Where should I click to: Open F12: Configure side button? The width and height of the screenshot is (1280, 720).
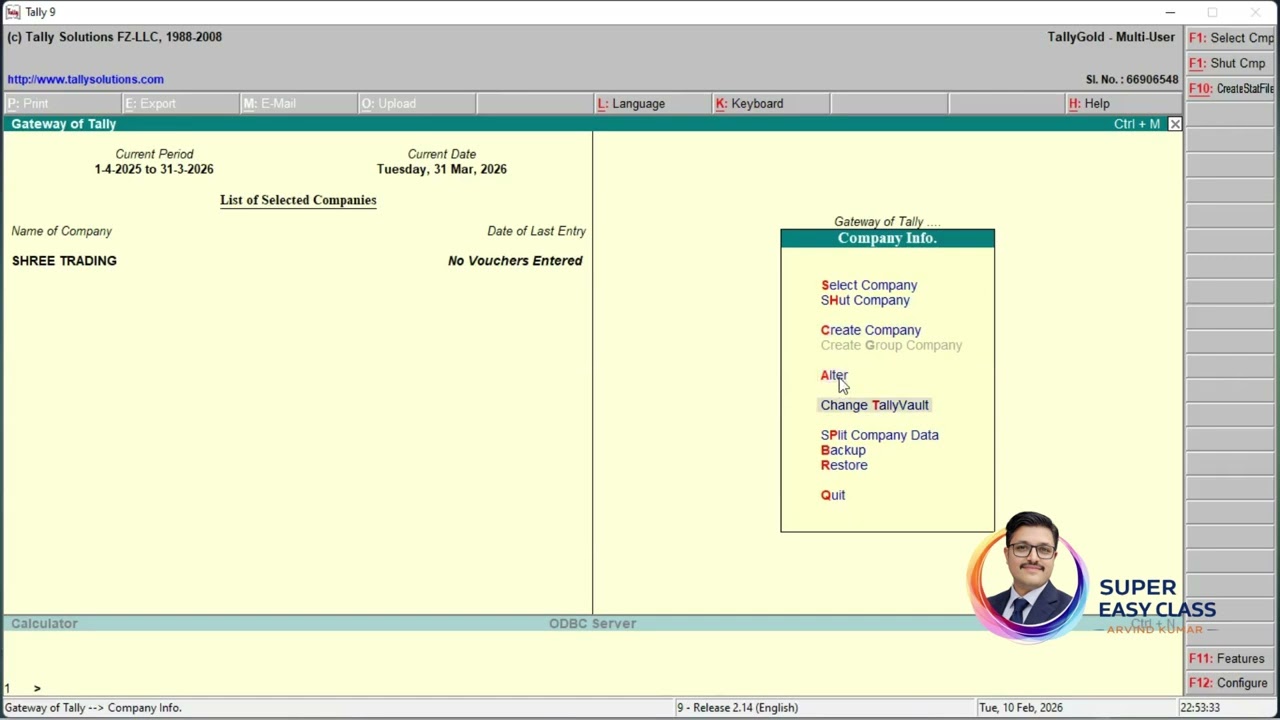pyautogui.click(x=1232, y=683)
